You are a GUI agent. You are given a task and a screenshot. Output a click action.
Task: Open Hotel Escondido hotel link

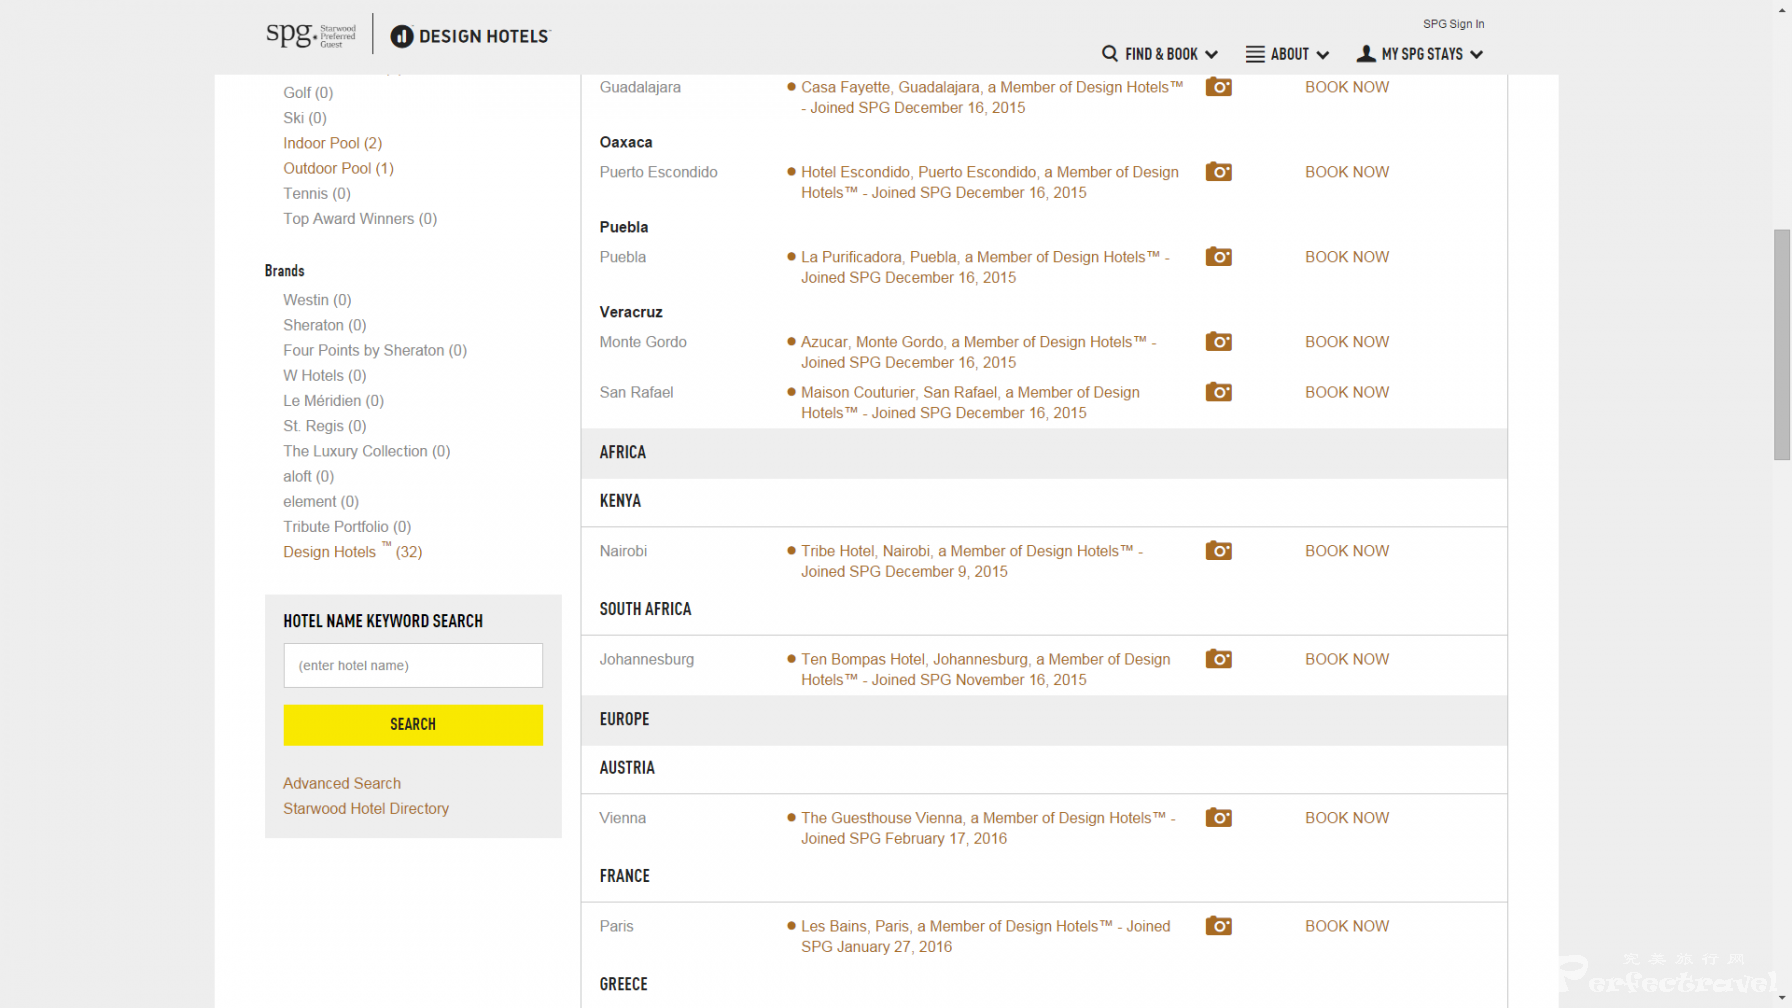[990, 182]
